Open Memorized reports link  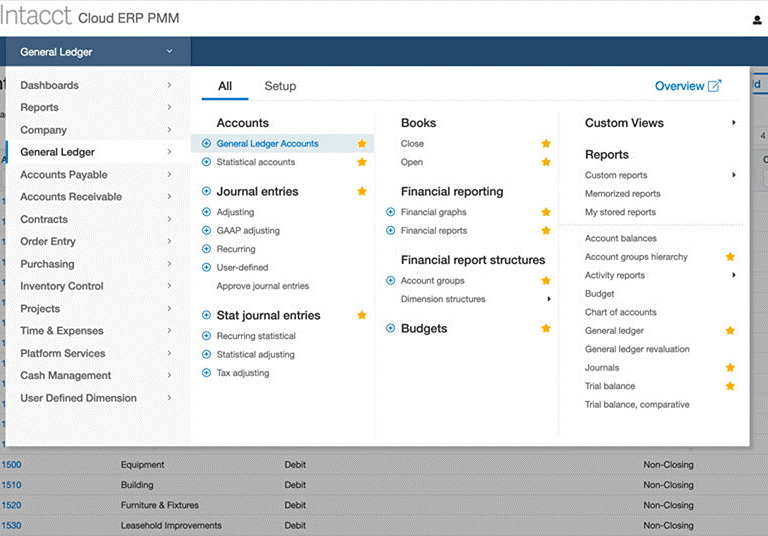click(x=623, y=194)
